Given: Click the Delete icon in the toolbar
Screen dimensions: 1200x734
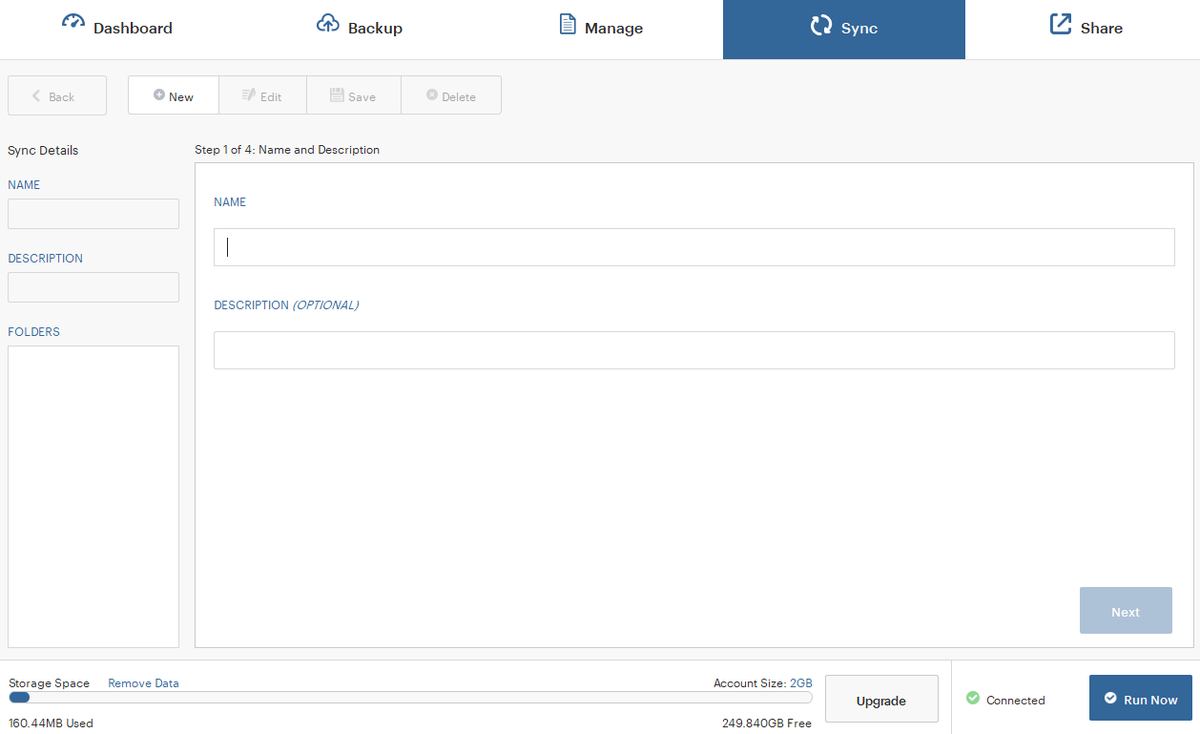Looking at the screenshot, I should 430,95.
